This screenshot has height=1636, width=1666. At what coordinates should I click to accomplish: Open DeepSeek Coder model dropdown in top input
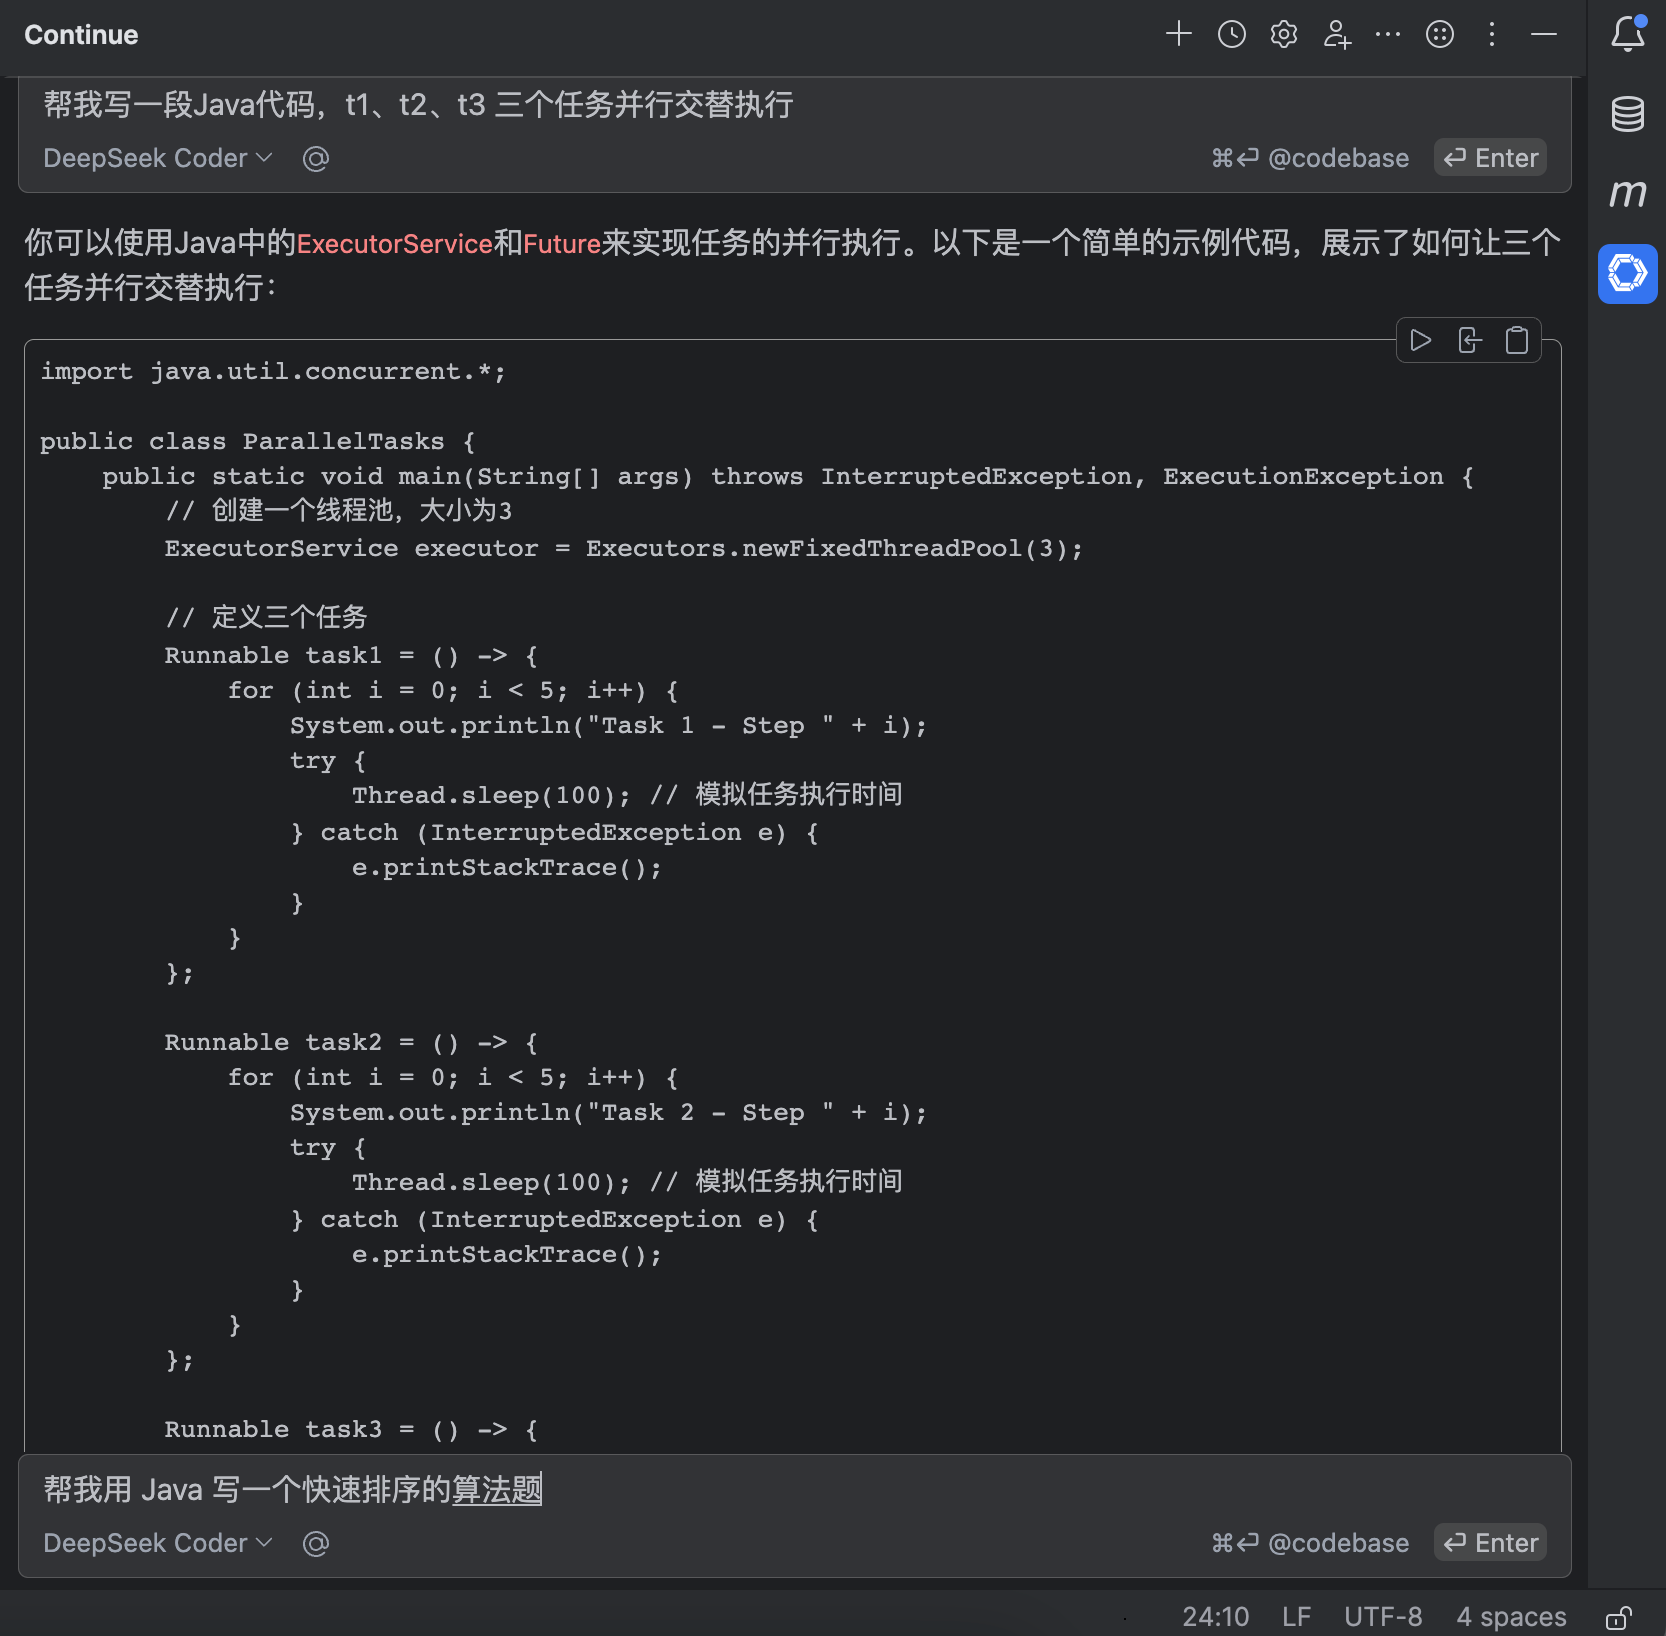[x=157, y=158]
